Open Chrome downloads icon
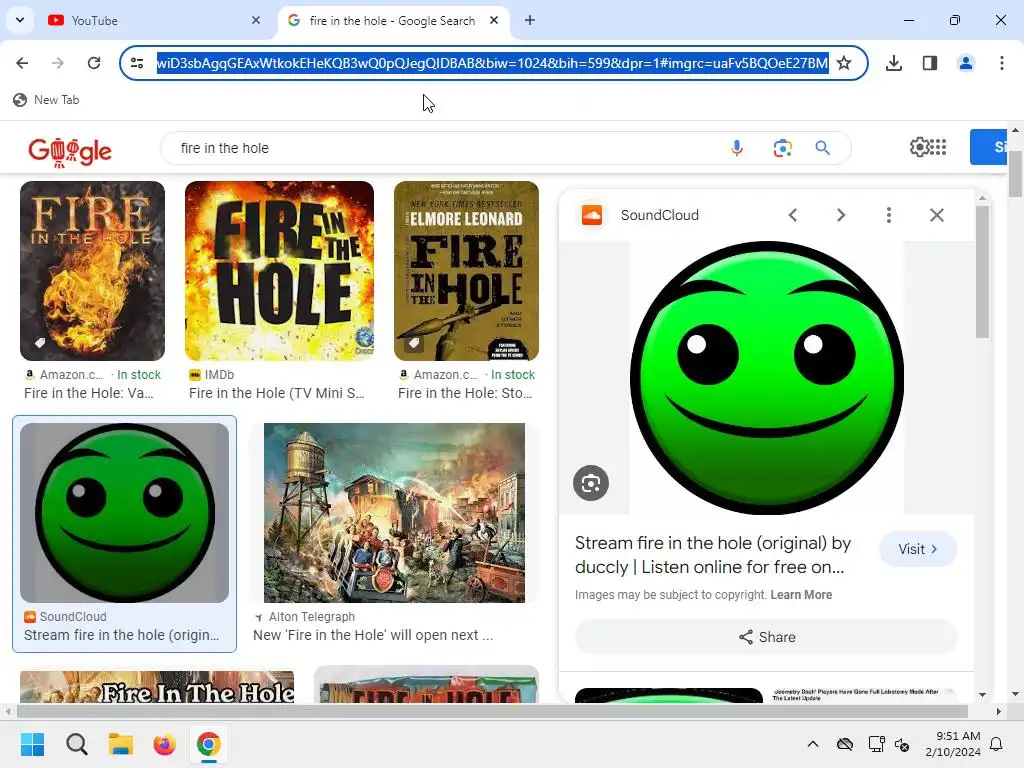 click(x=894, y=63)
